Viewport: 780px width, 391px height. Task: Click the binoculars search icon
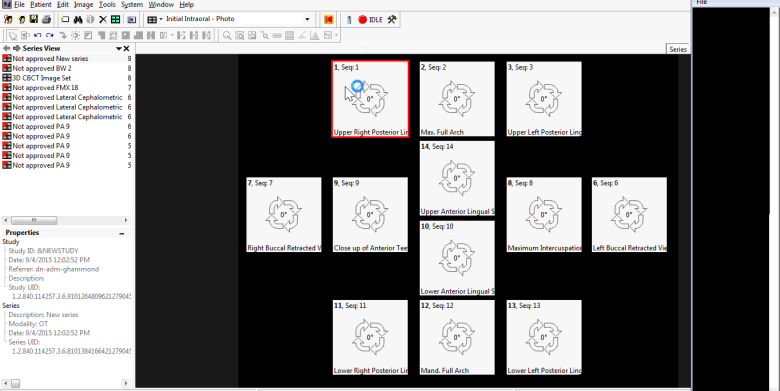(x=78, y=19)
